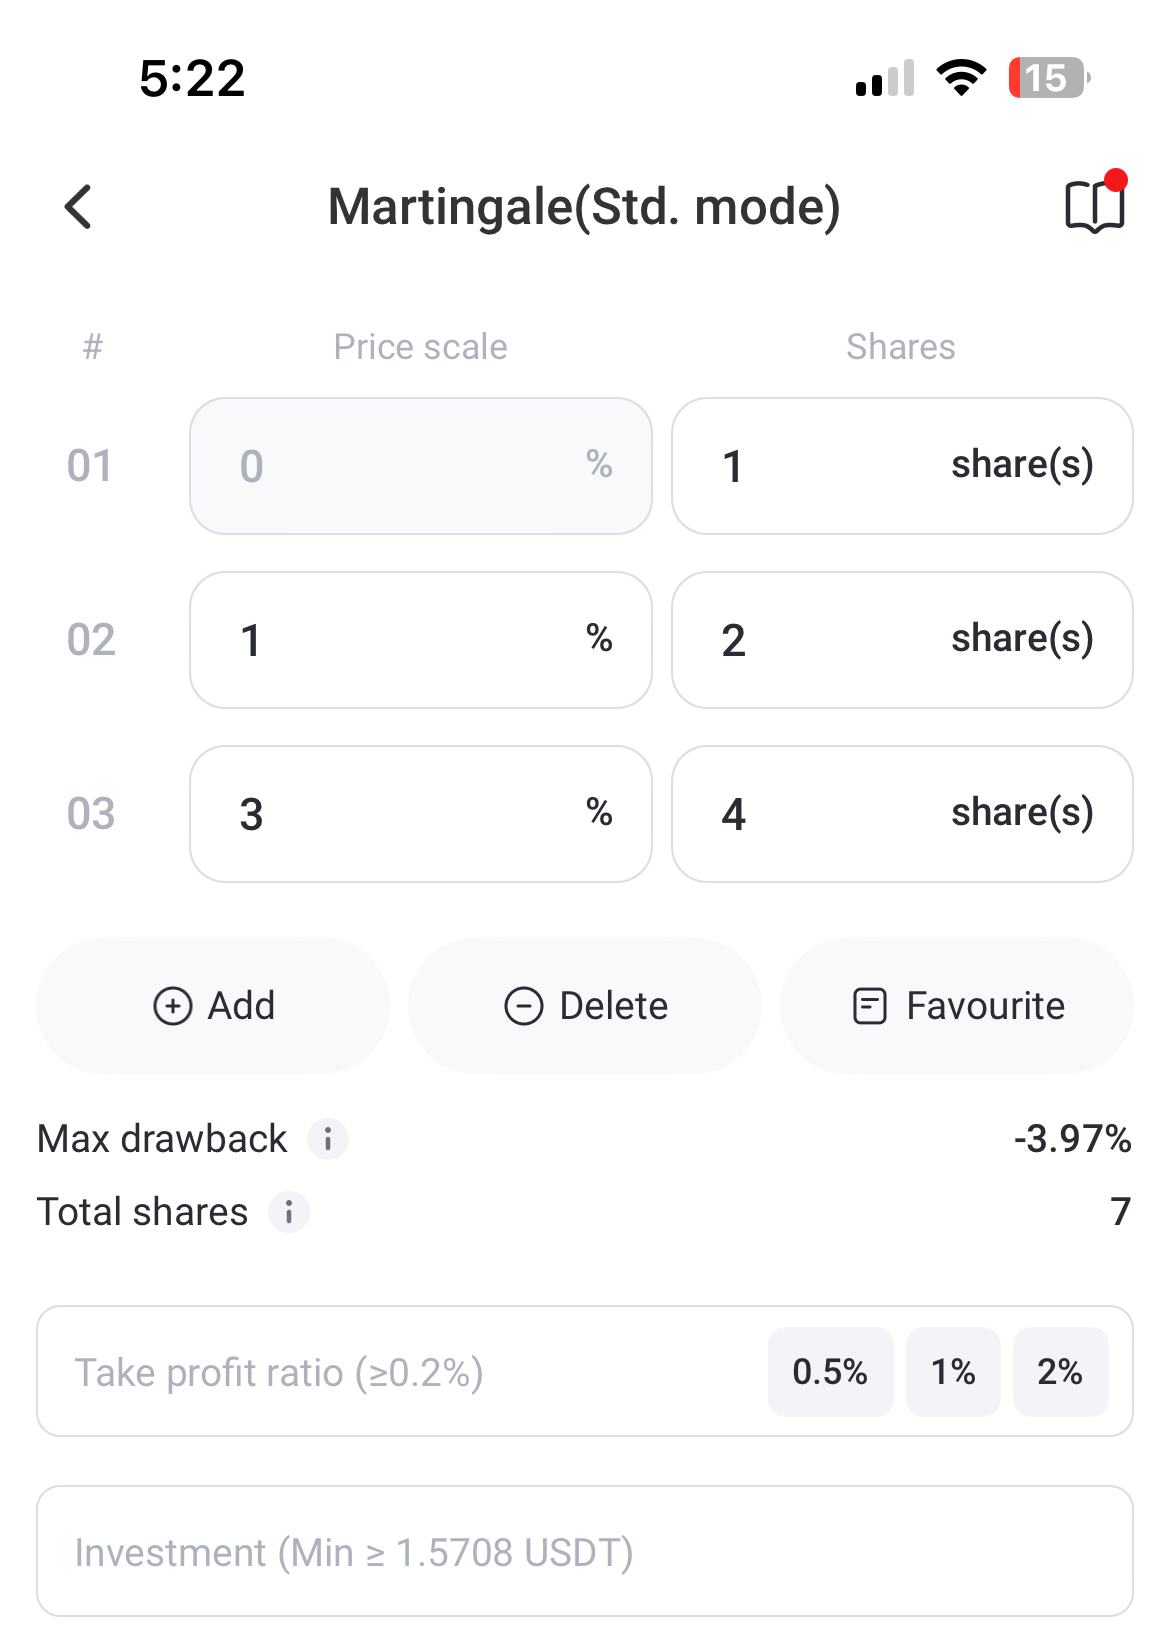Tap the battery indicator in status bar
Screen dimensions: 1170x1646
click(x=1048, y=78)
